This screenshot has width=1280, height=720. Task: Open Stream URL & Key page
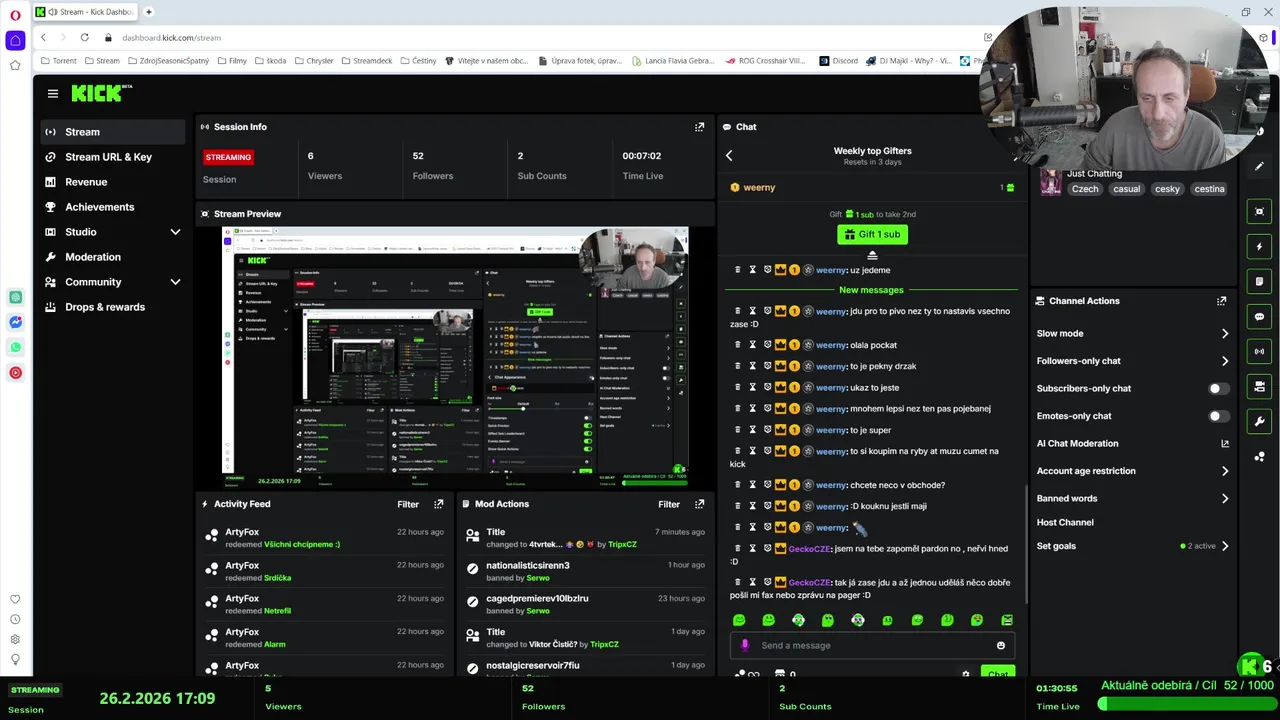click(x=113, y=157)
